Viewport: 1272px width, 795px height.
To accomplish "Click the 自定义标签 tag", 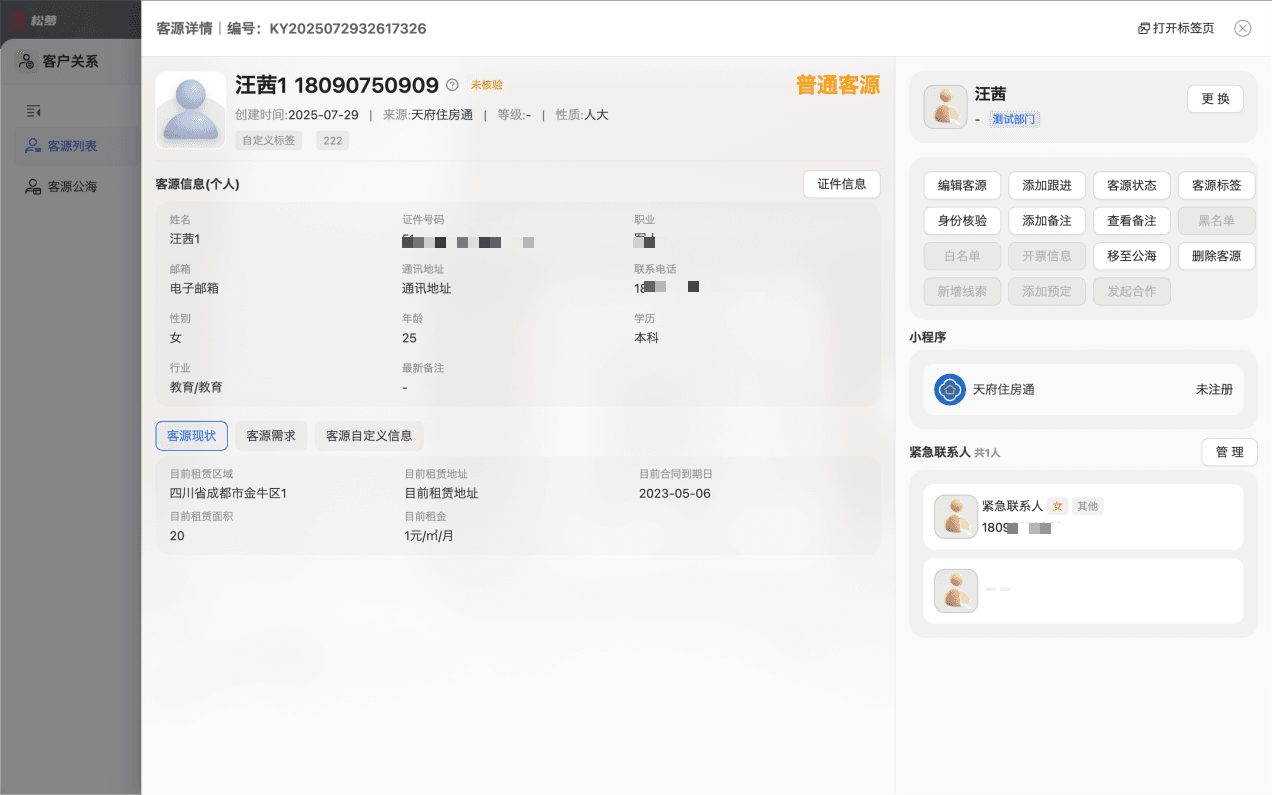I will coord(269,140).
